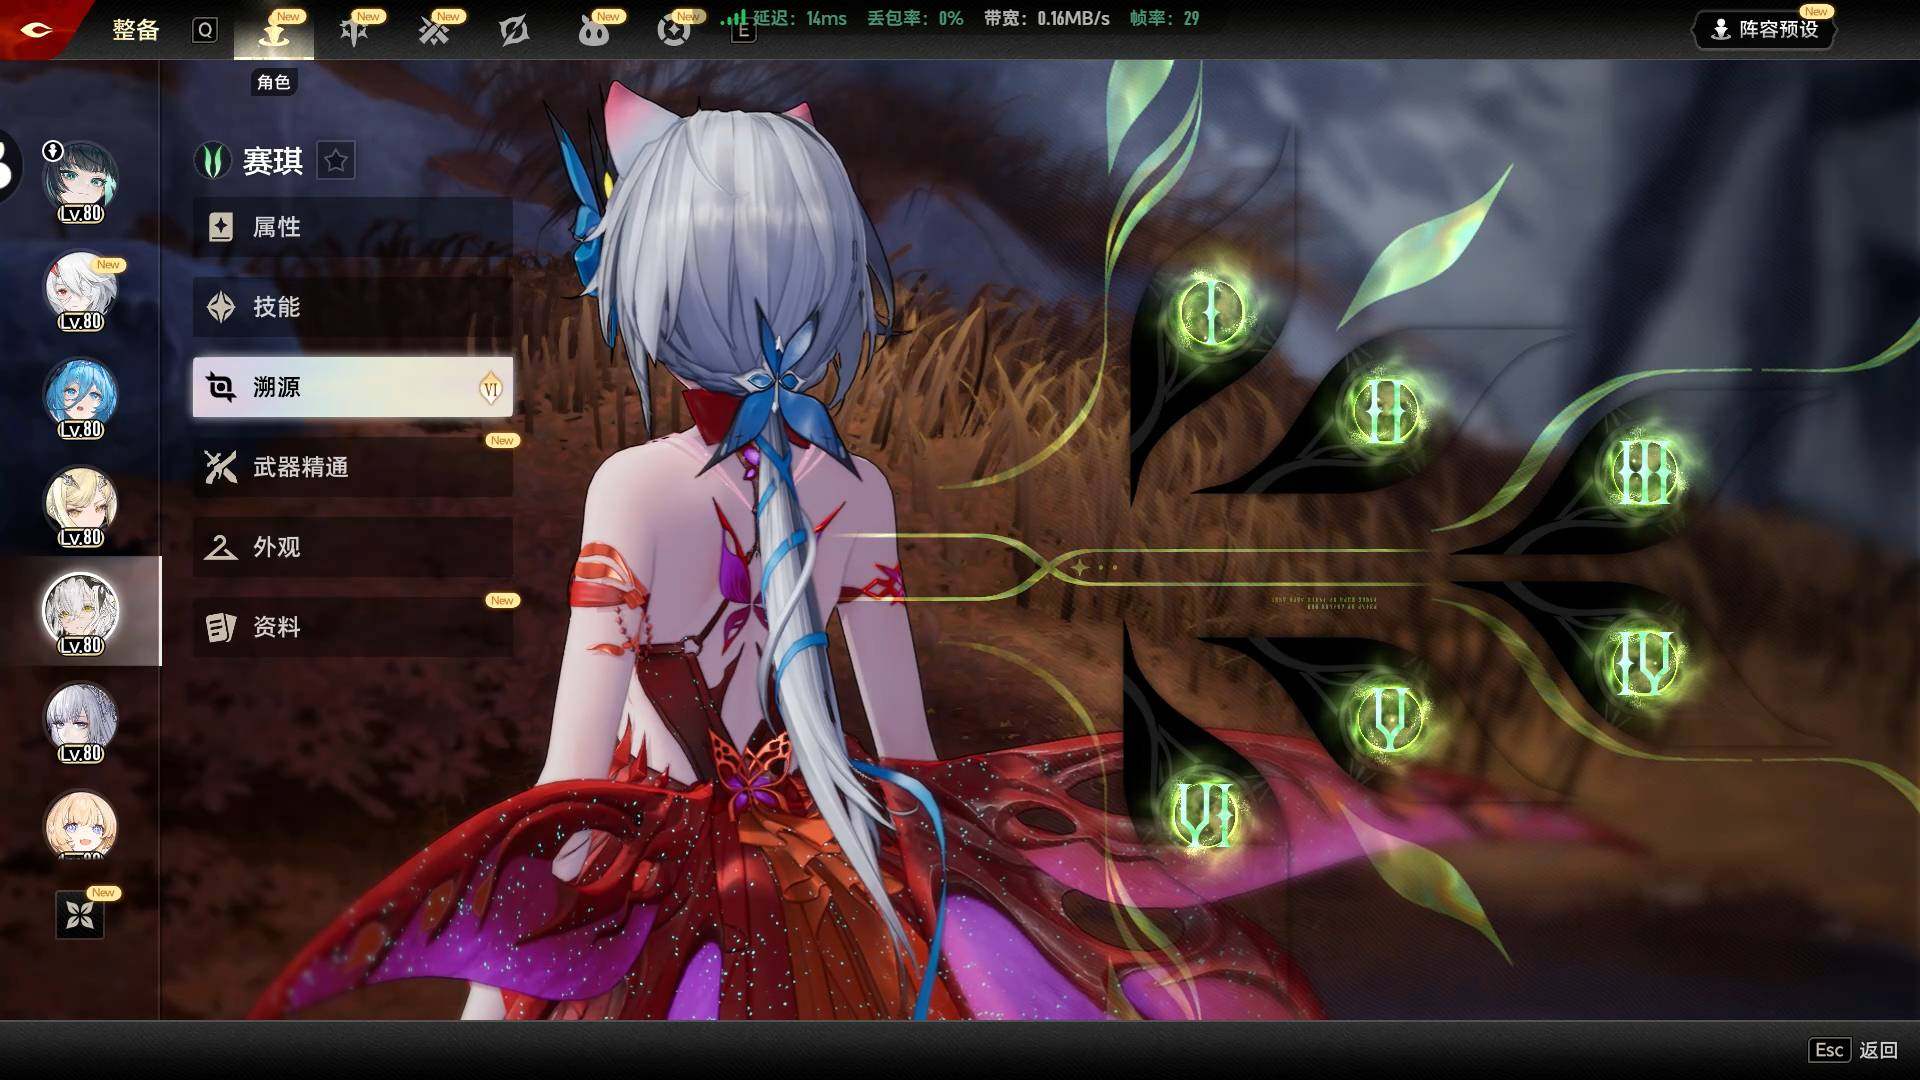
Task: Open 阵容预设 lineup preset button
Action: 1766,30
